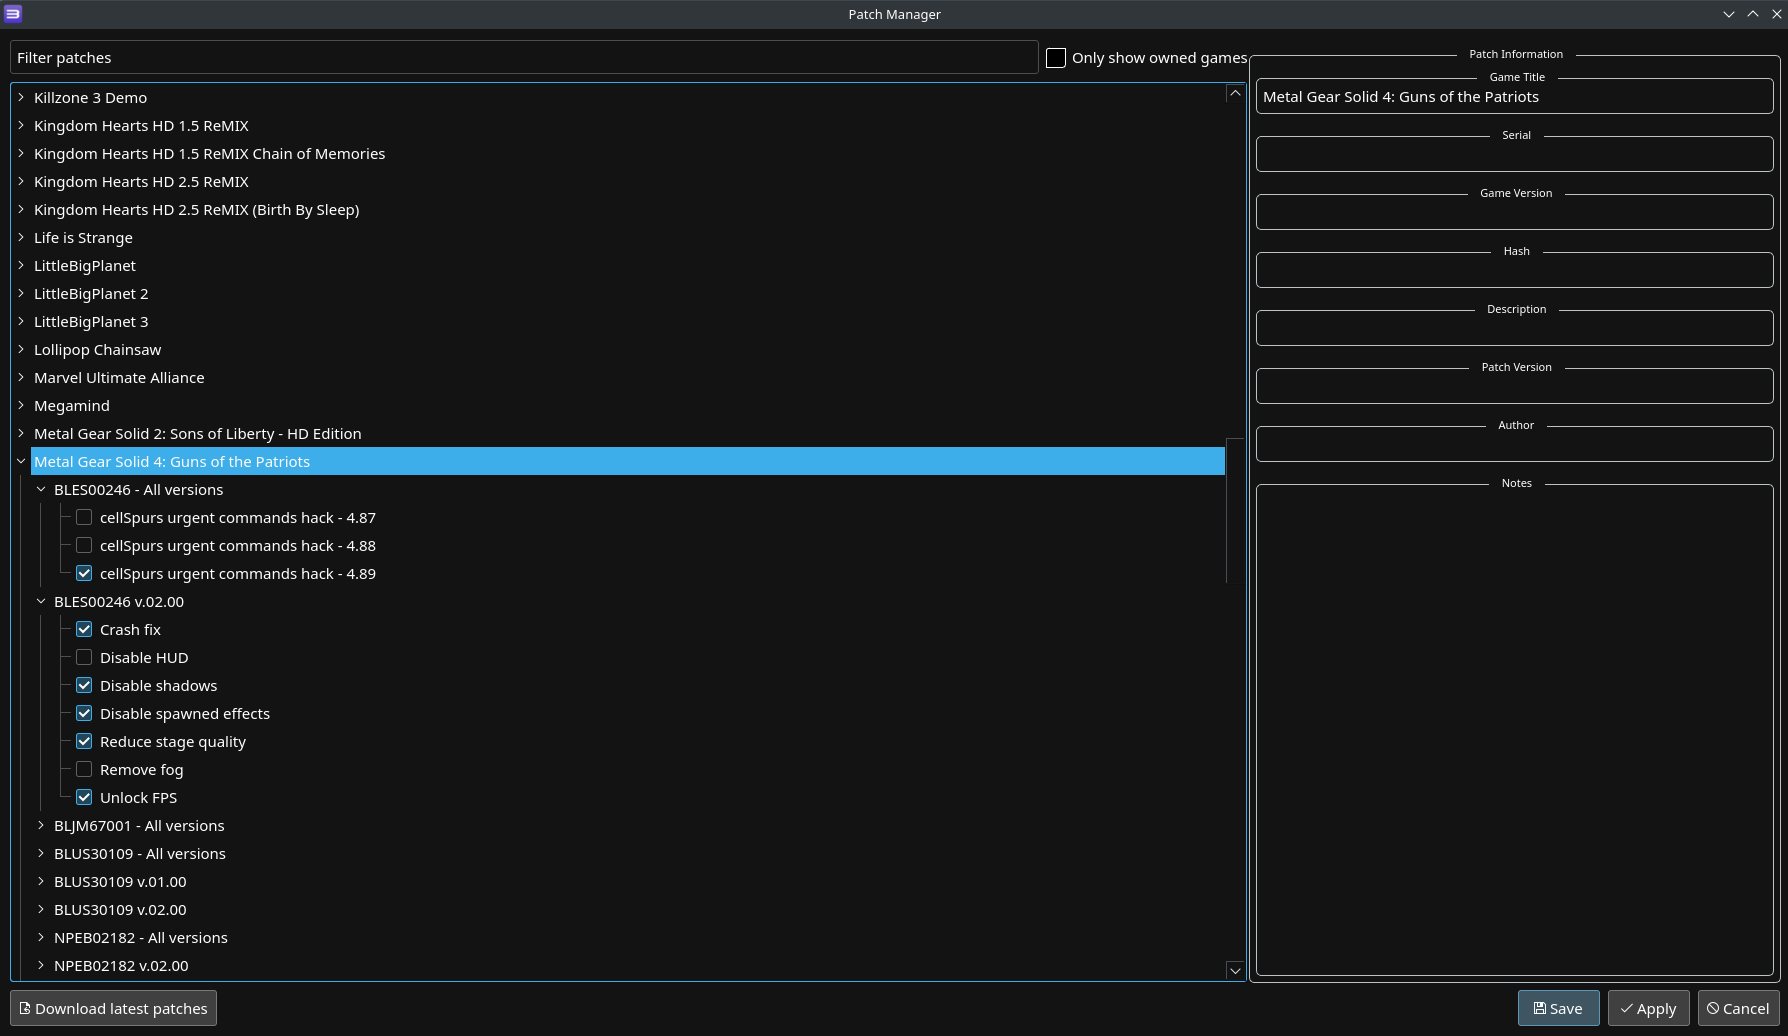This screenshot has height=1036, width=1788.
Task: Expand BLJM67001 - All versions node
Action: (x=41, y=826)
